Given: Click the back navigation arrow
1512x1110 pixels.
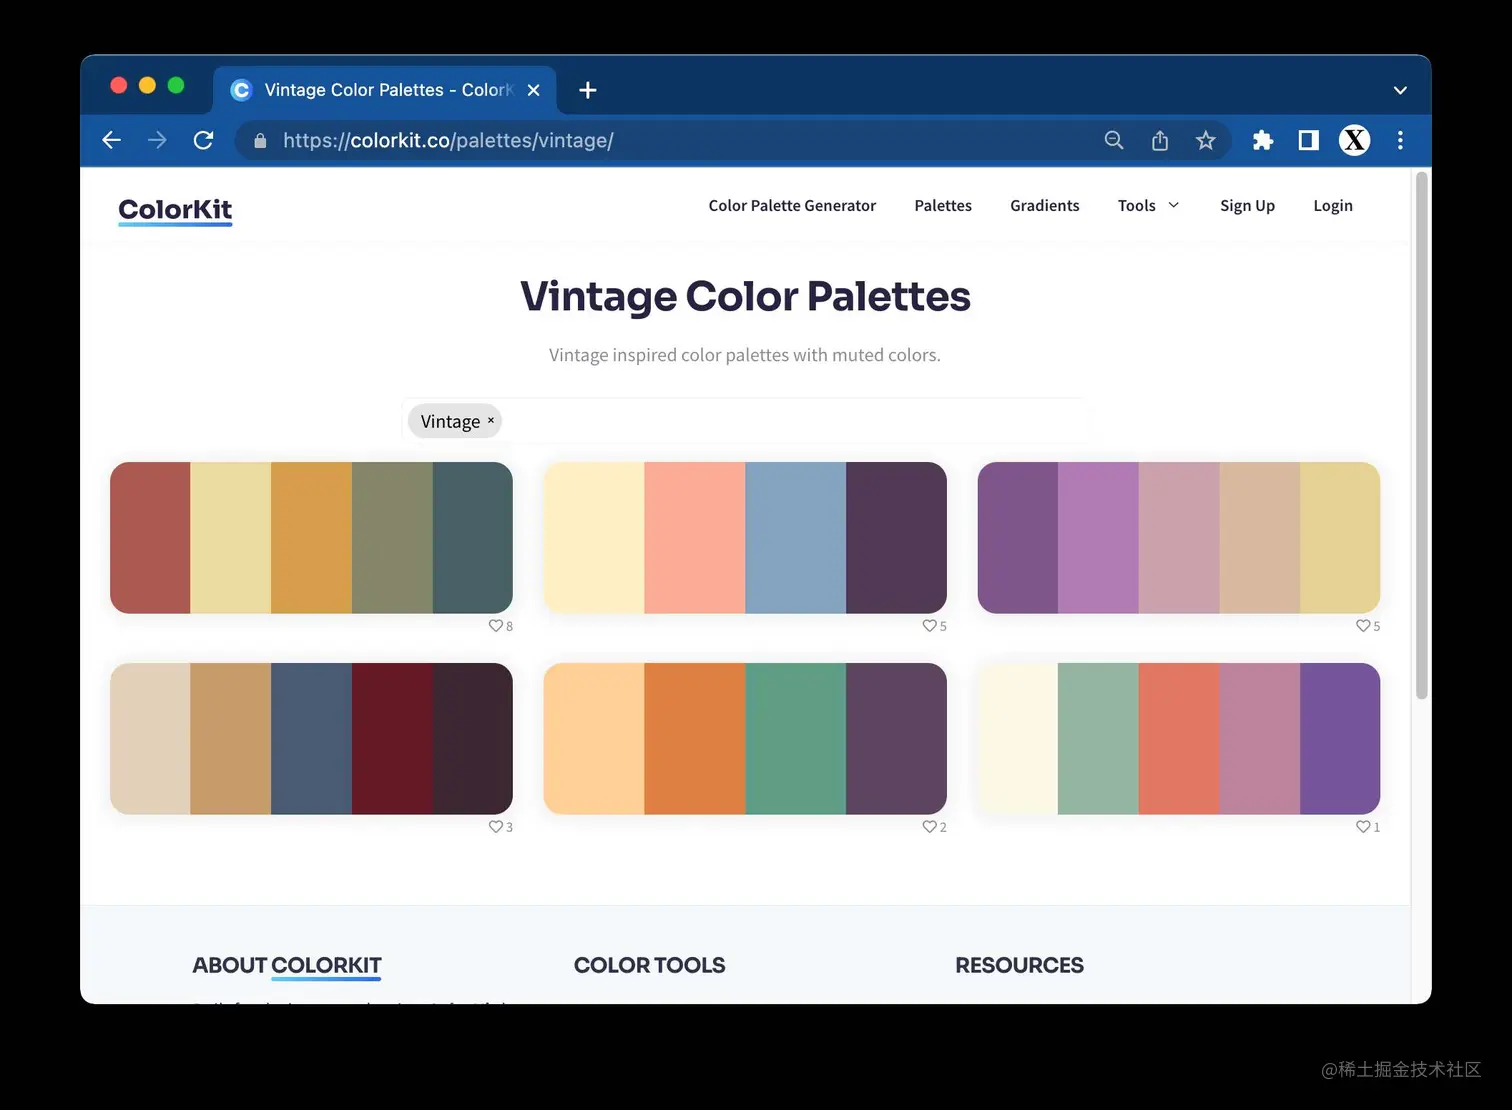Looking at the screenshot, I should [x=111, y=140].
